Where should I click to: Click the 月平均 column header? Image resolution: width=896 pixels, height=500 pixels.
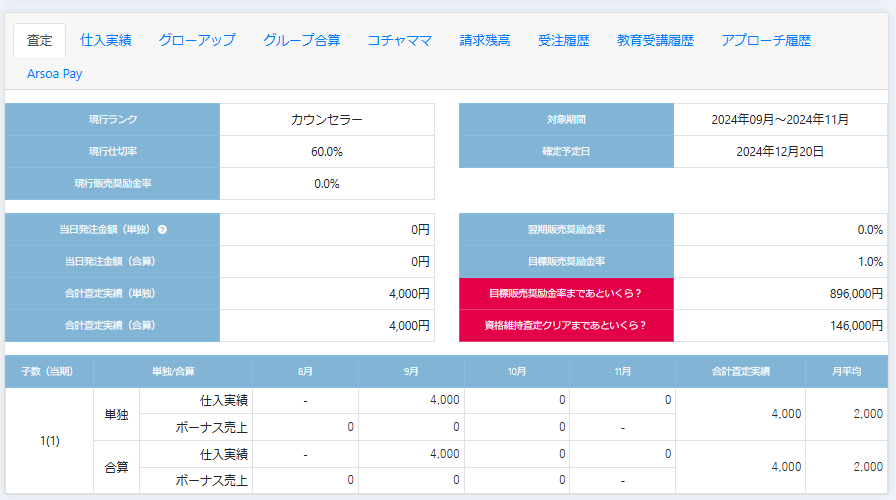point(846,370)
